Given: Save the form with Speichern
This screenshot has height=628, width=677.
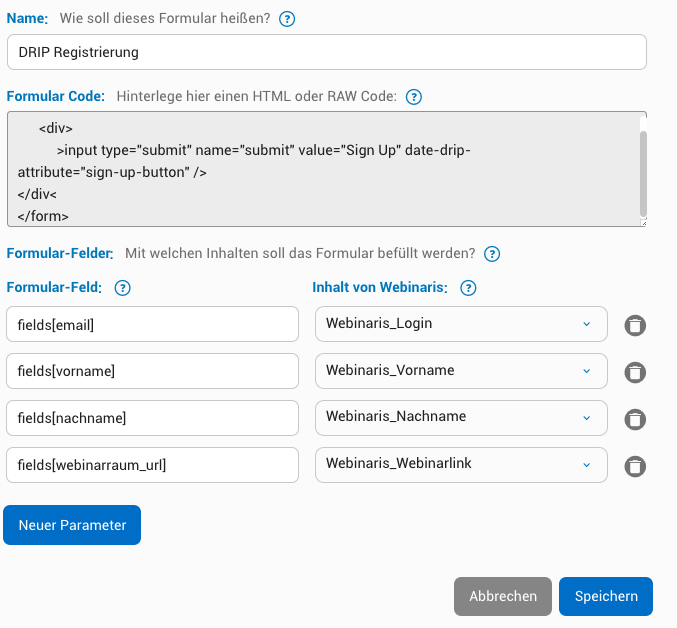Looking at the screenshot, I should click(x=606, y=596).
